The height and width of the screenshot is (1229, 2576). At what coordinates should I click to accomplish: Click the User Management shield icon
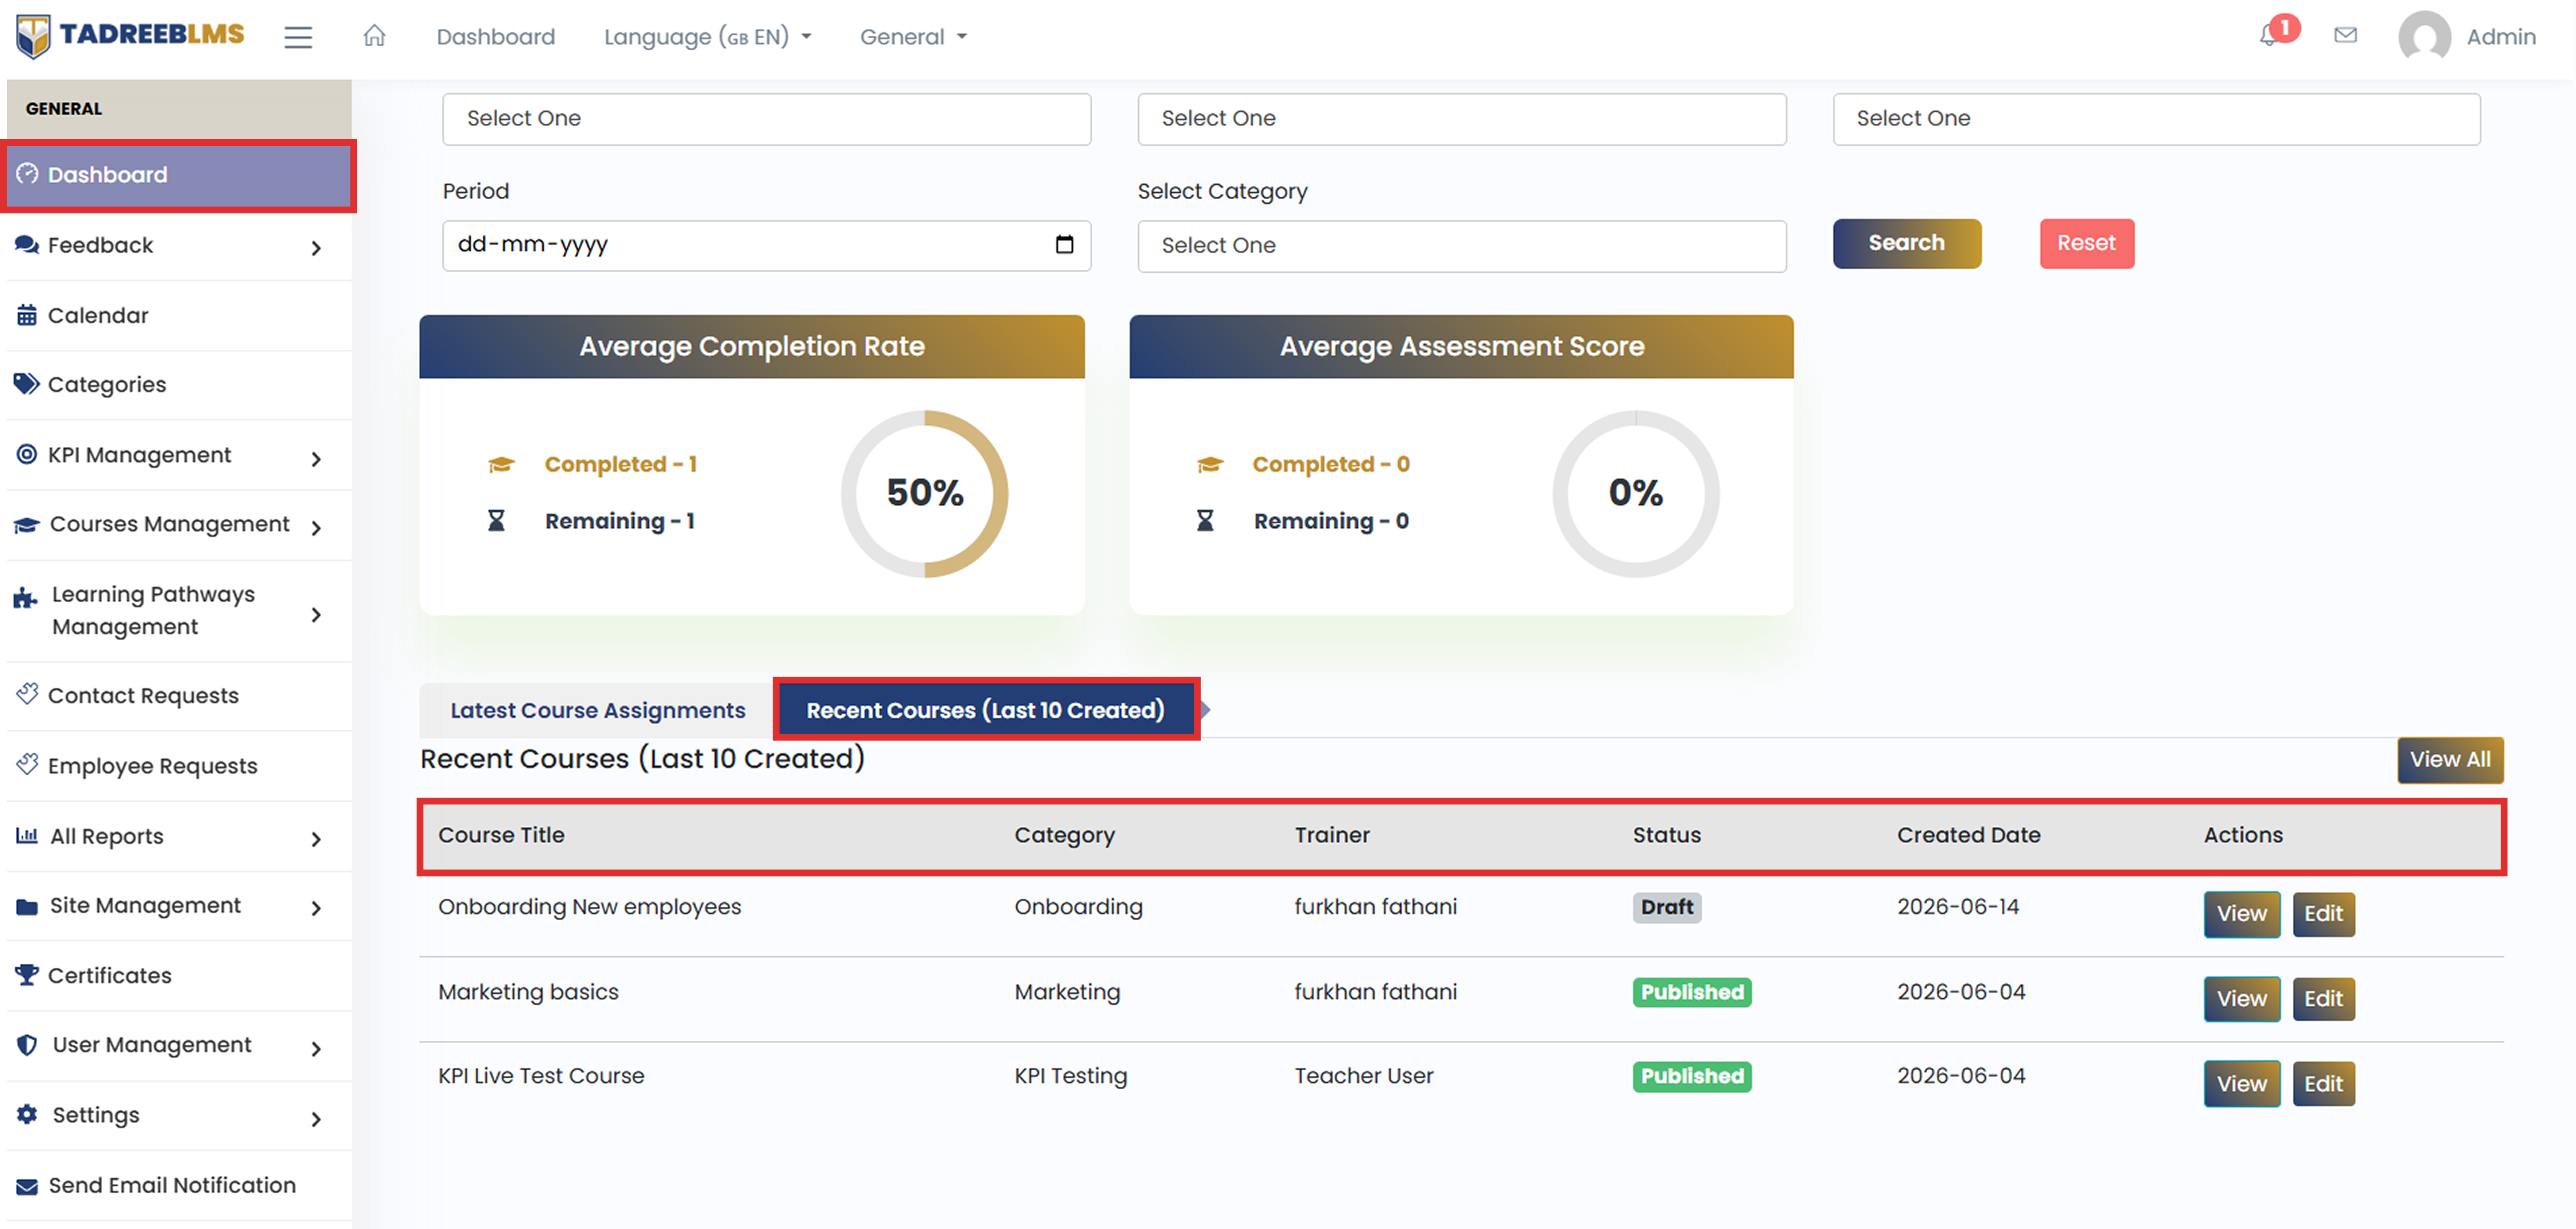(27, 1045)
